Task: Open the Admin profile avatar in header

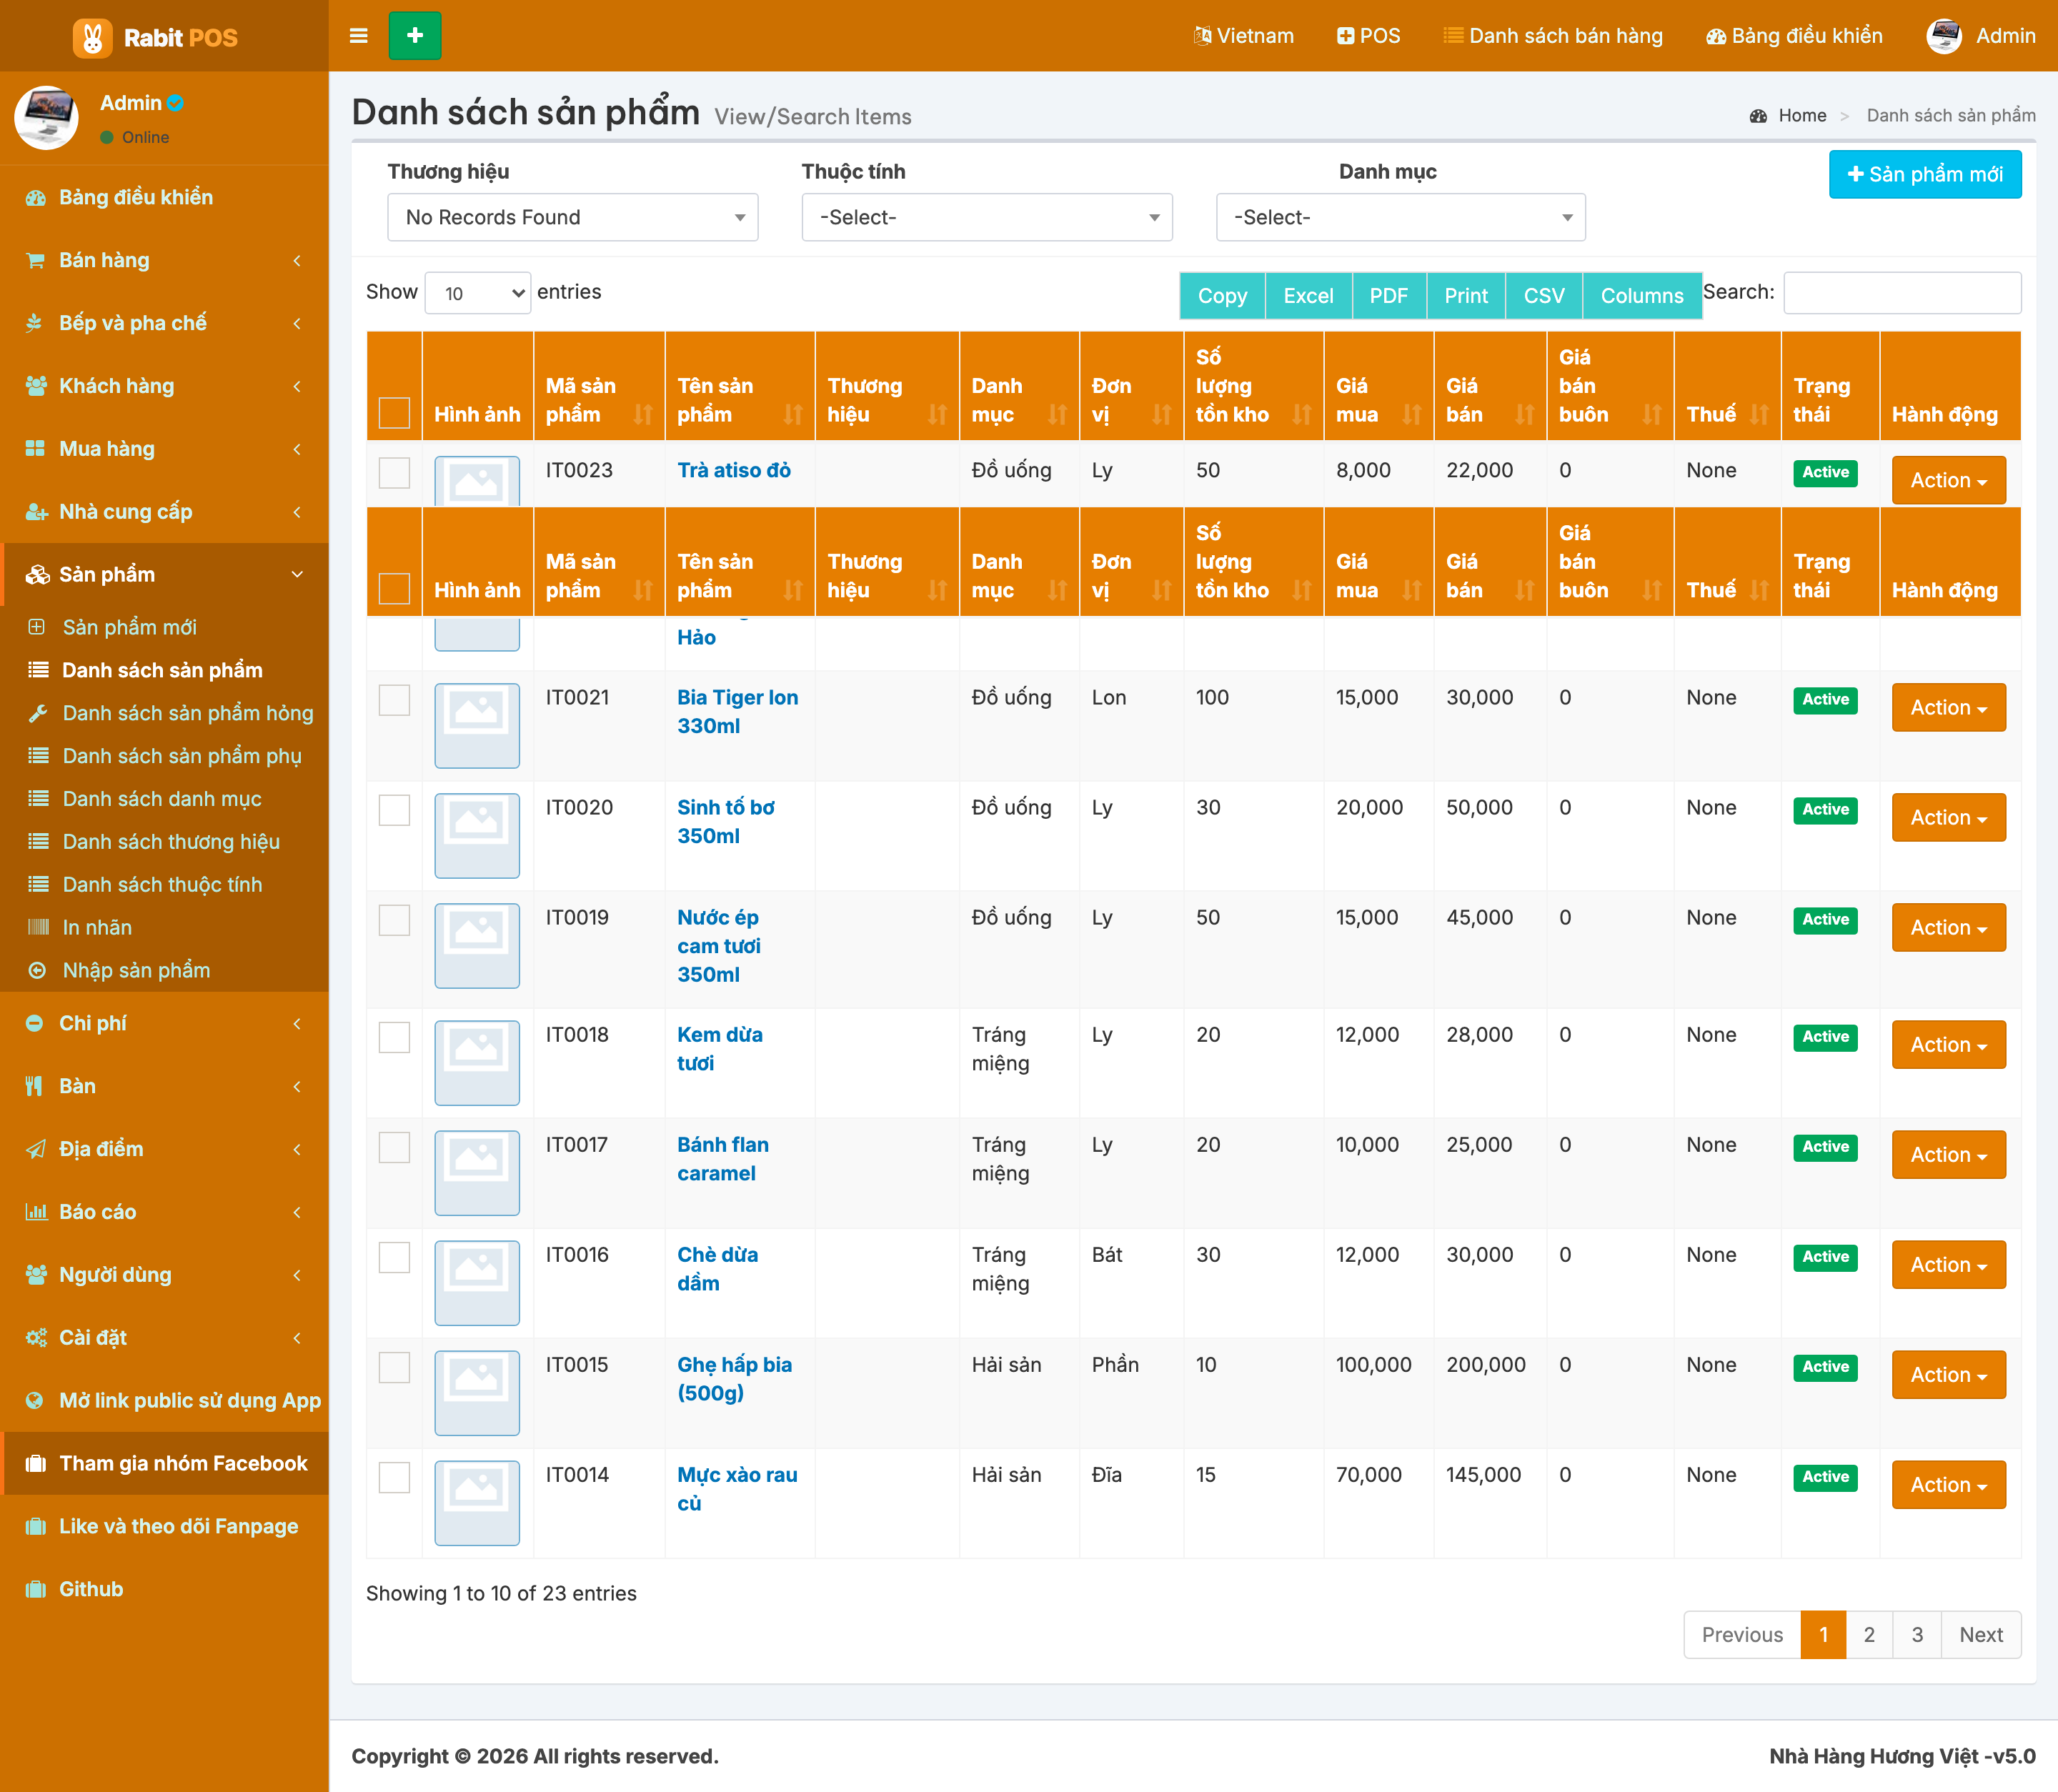Action: point(1943,36)
